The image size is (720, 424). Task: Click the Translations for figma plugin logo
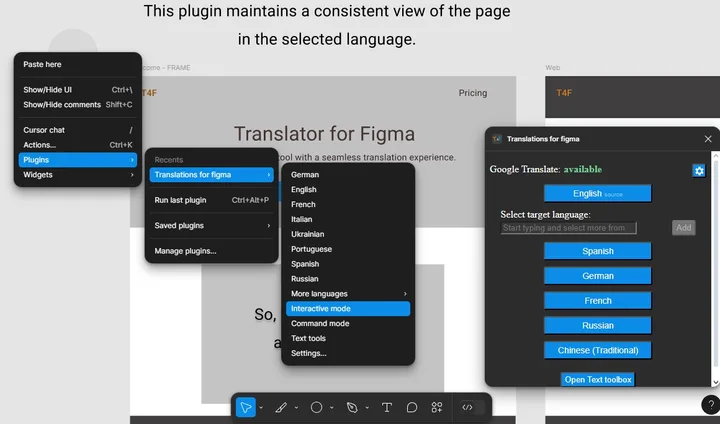click(x=497, y=139)
